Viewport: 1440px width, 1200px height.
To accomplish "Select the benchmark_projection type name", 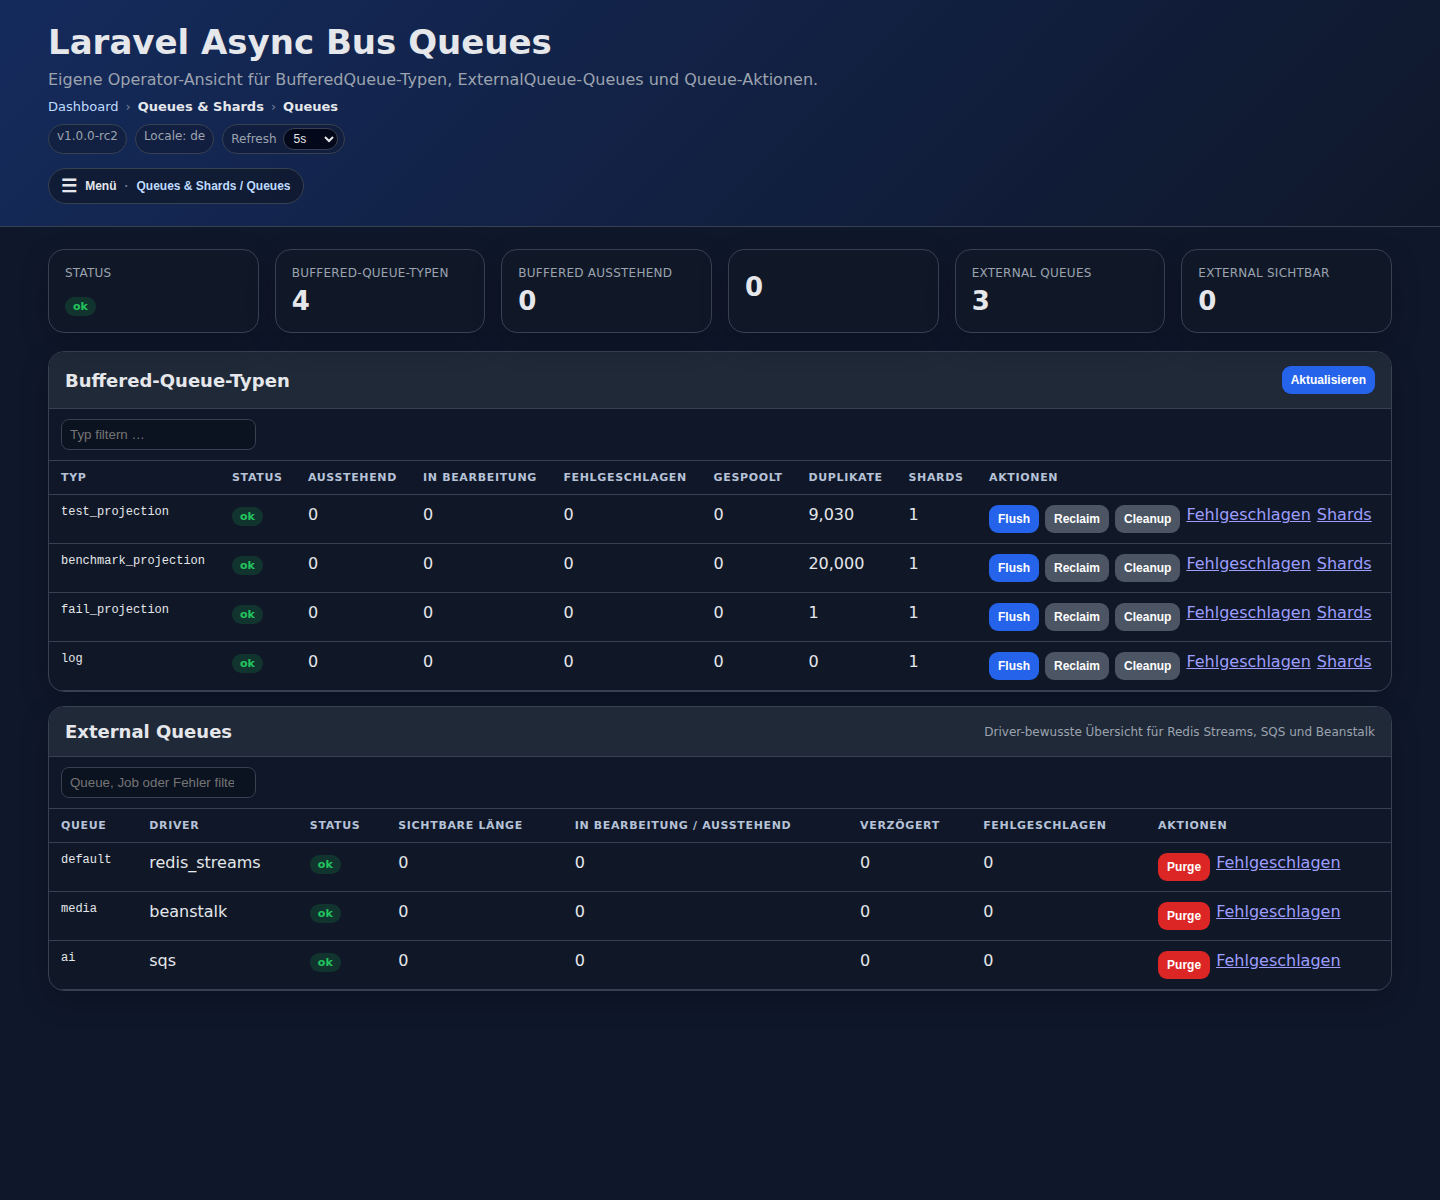I will pos(133,560).
